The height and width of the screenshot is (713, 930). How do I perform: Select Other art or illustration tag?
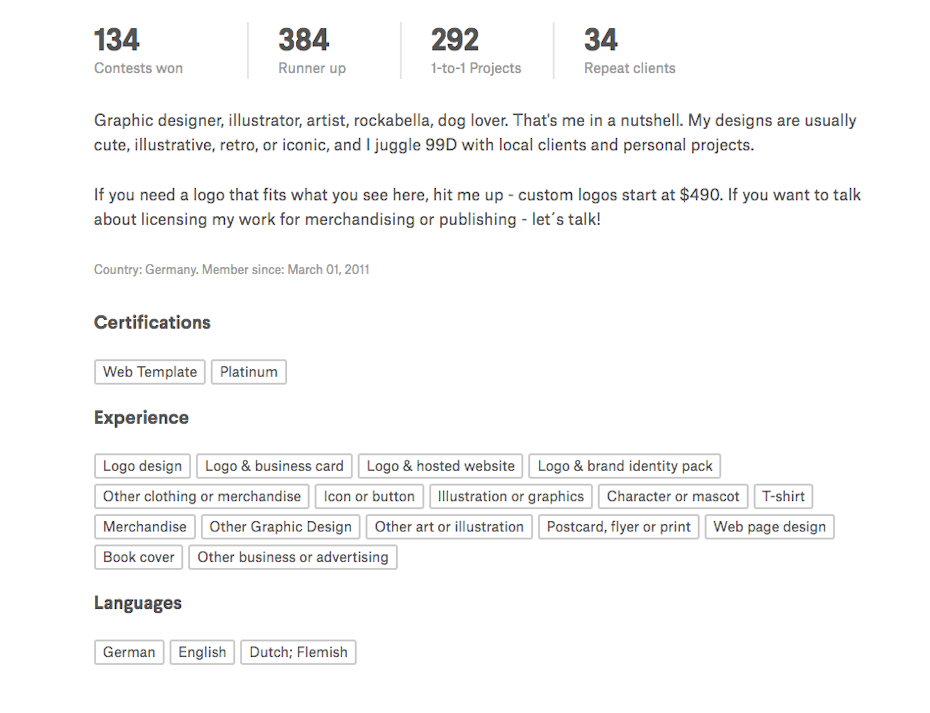(449, 527)
